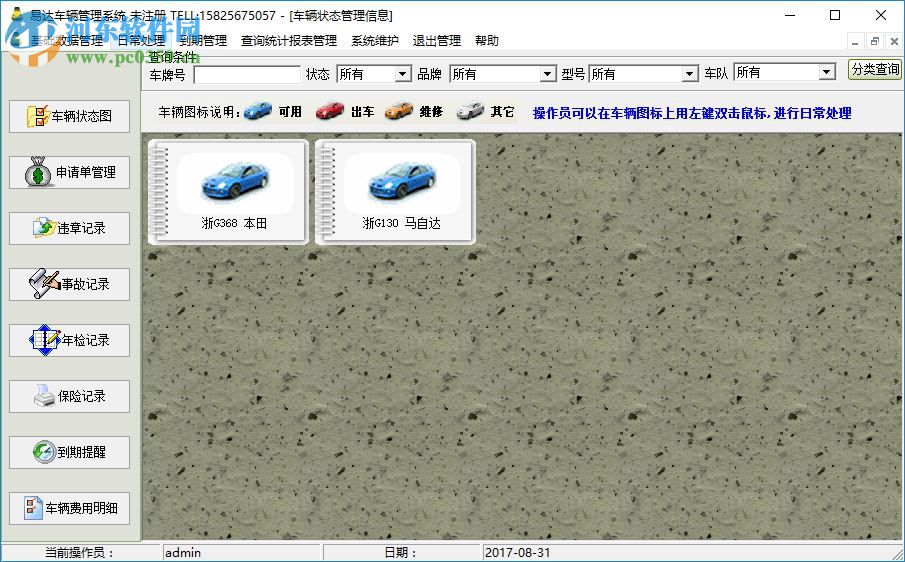Open 违章记录 sidebar button
This screenshot has height=562, width=905.
[x=69, y=228]
